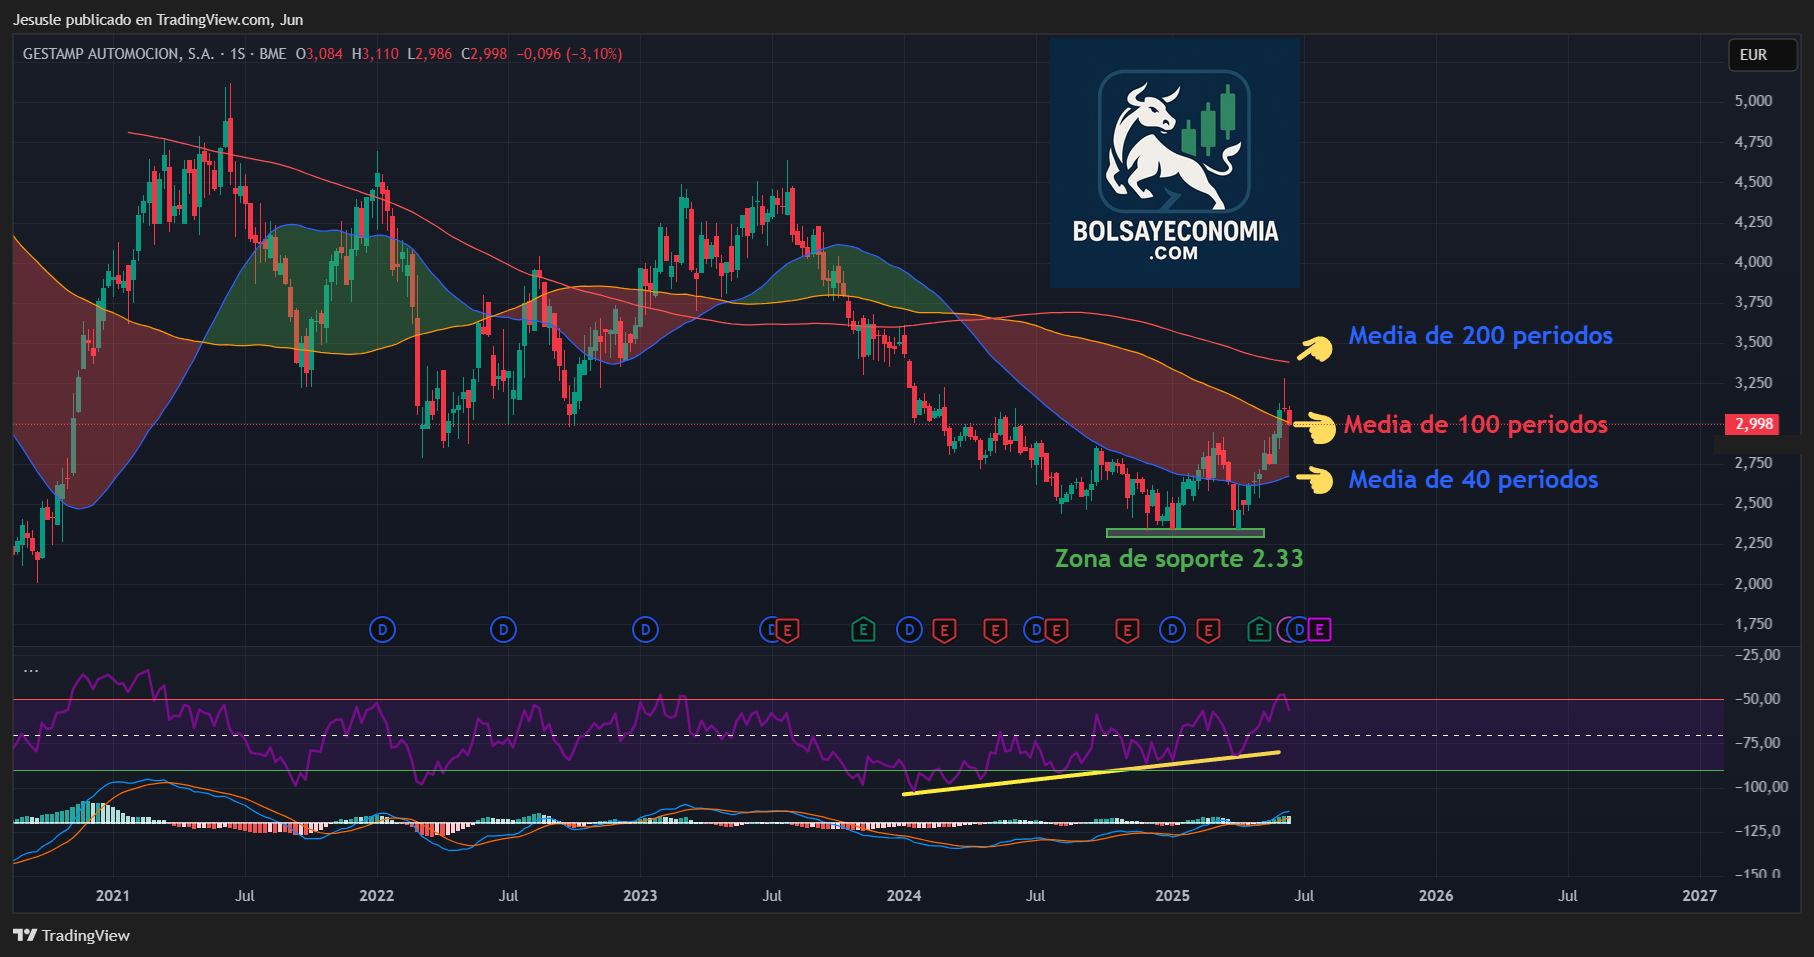Click the leftmost green E earnings marker

[863, 630]
